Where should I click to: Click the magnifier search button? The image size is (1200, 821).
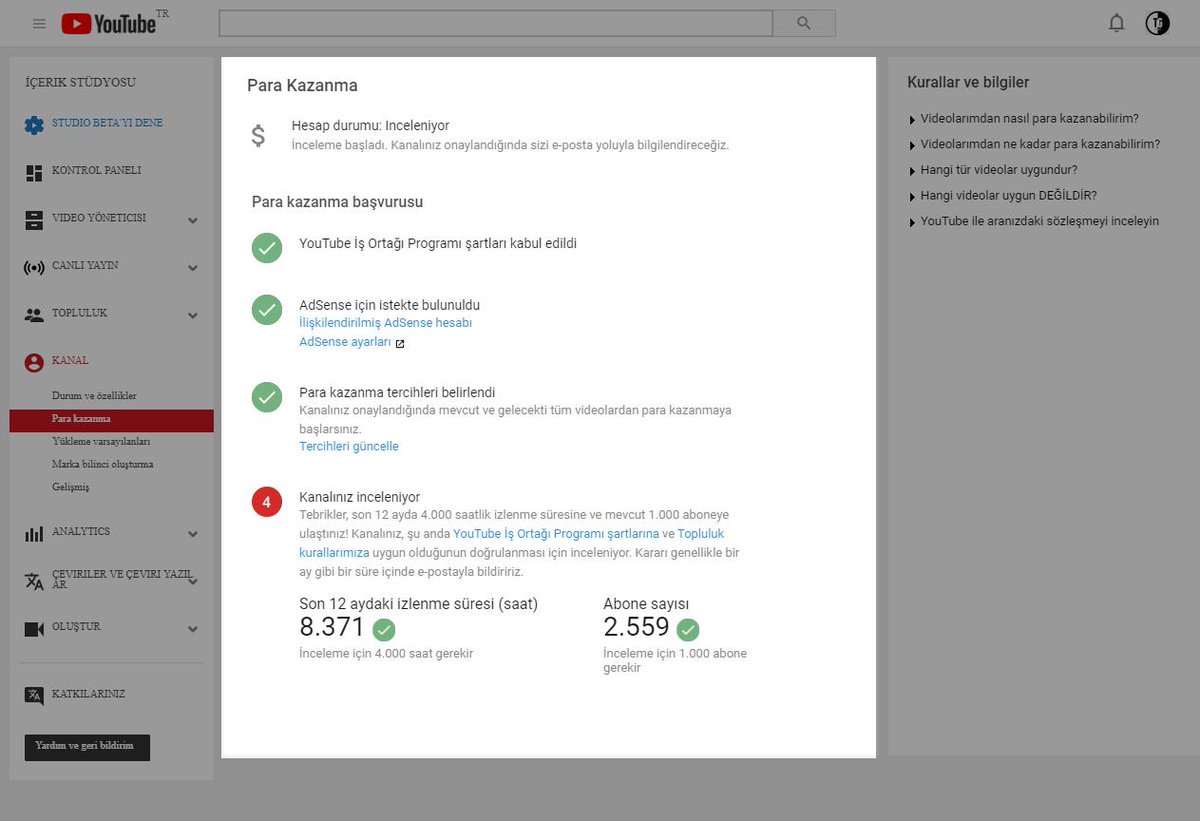pyautogui.click(x=804, y=23)
